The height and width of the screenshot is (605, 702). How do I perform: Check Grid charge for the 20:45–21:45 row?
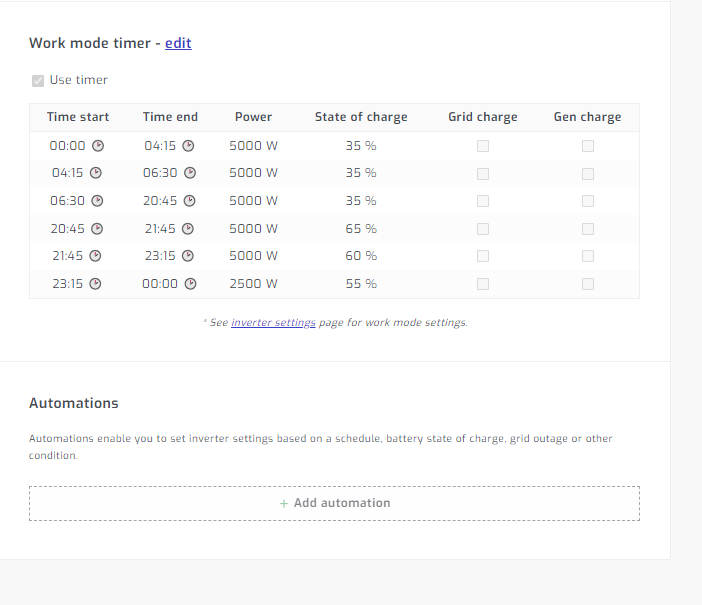[x=483, y=229]
